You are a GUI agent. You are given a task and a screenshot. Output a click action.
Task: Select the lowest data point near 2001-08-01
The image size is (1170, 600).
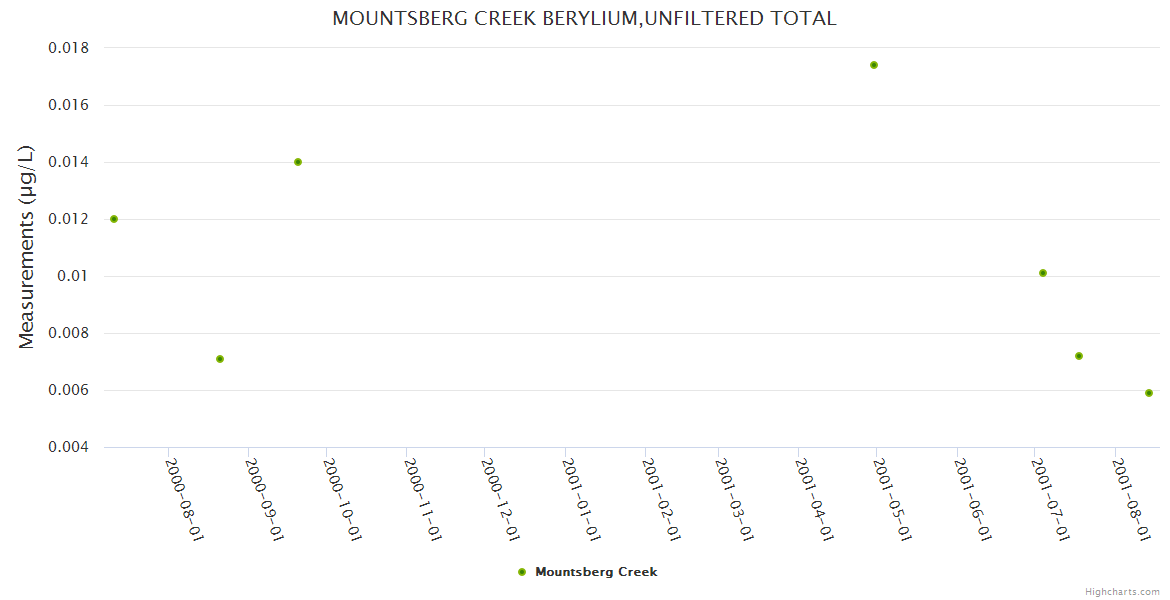(1149, 393)
